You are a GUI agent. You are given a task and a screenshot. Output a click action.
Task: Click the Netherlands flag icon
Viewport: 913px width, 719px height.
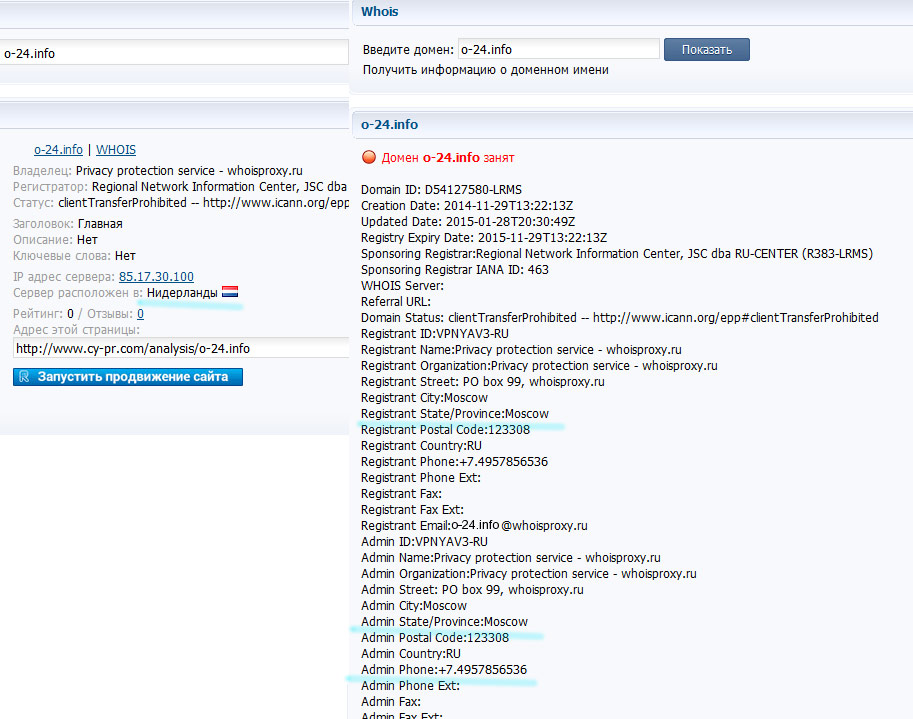coord(230,292)
